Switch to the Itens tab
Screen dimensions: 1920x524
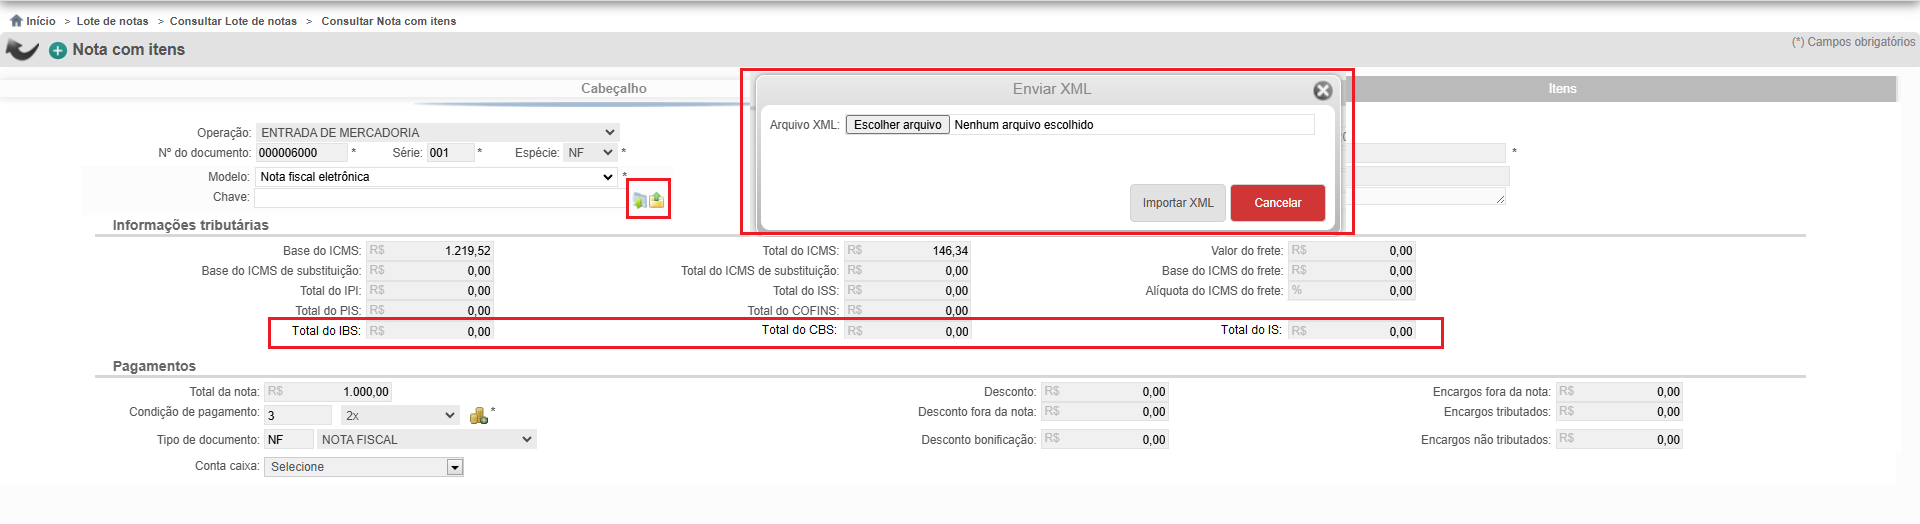click(x=1562, y=89)
